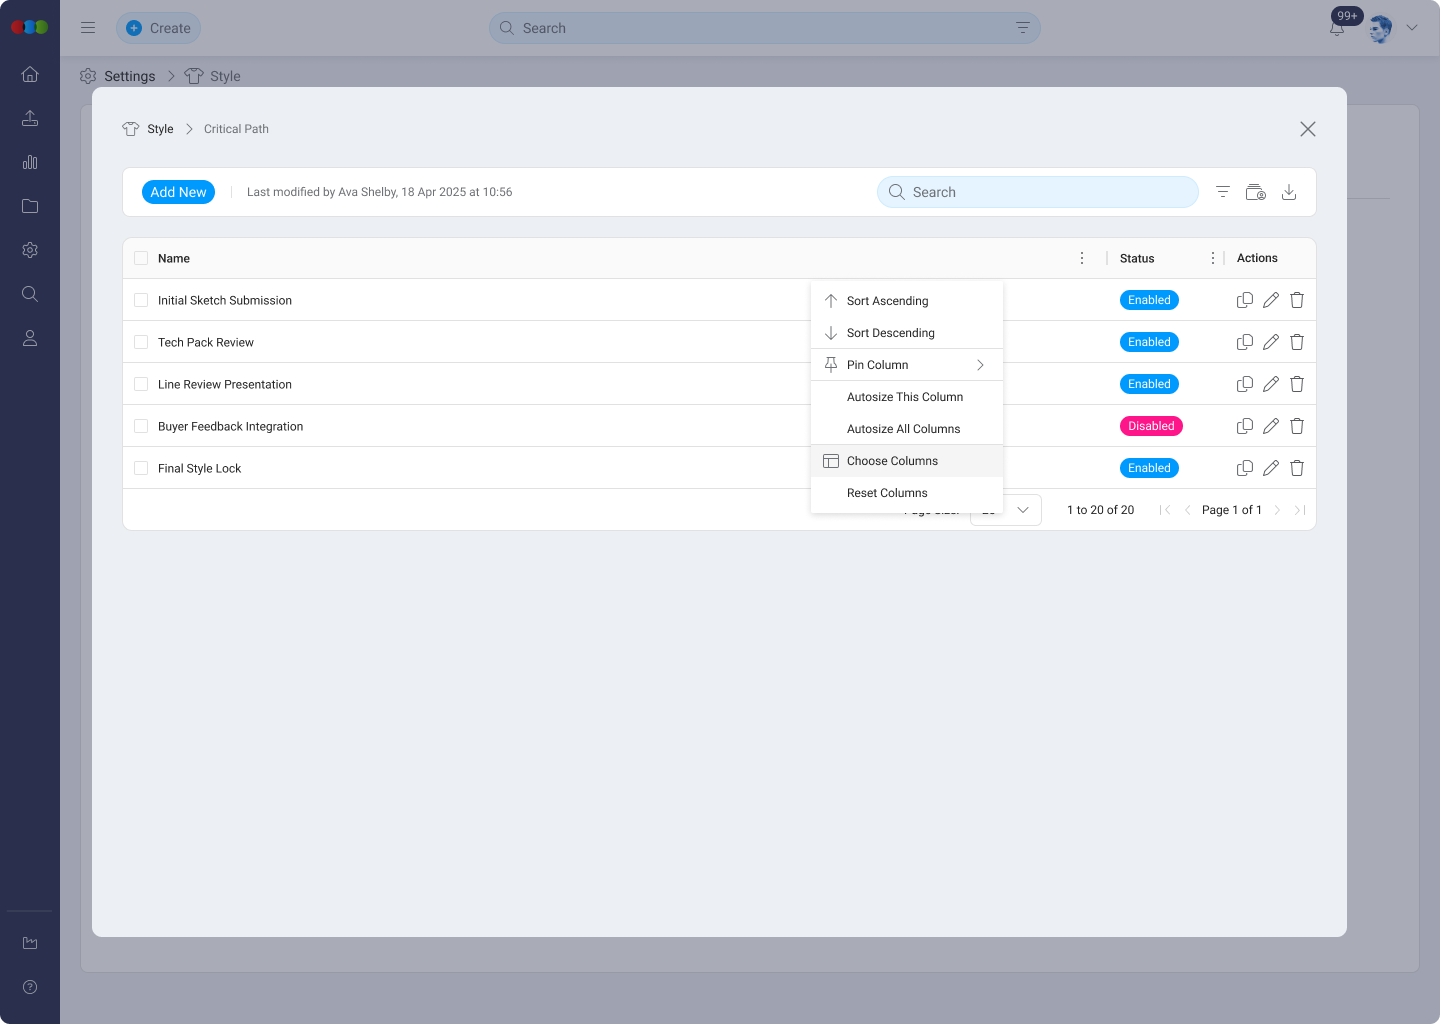Check the Line Review Presentation row checkbox
Screen dimensions: 1440x1024
tap(141, 384)
